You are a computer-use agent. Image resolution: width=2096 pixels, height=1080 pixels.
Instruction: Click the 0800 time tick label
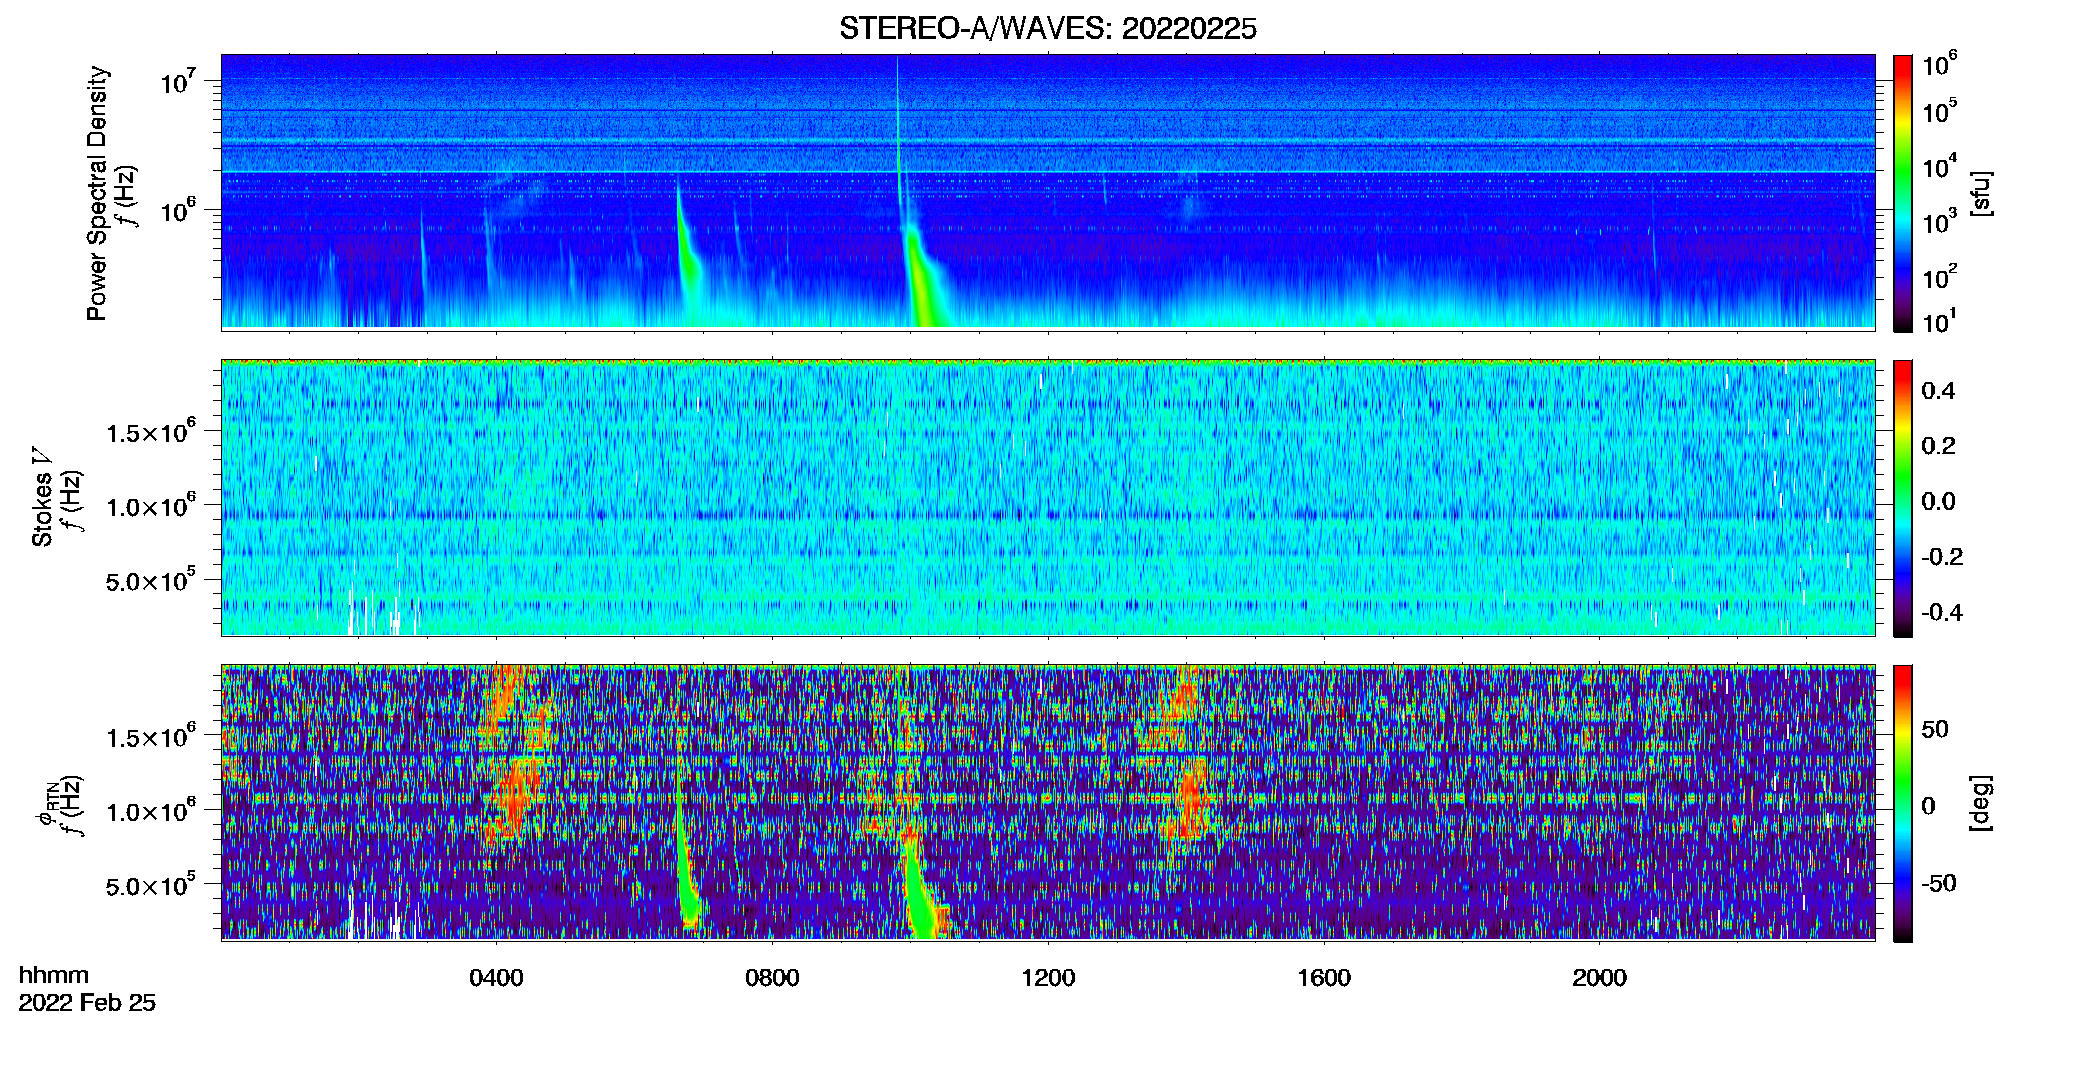[x=772, y=978]
